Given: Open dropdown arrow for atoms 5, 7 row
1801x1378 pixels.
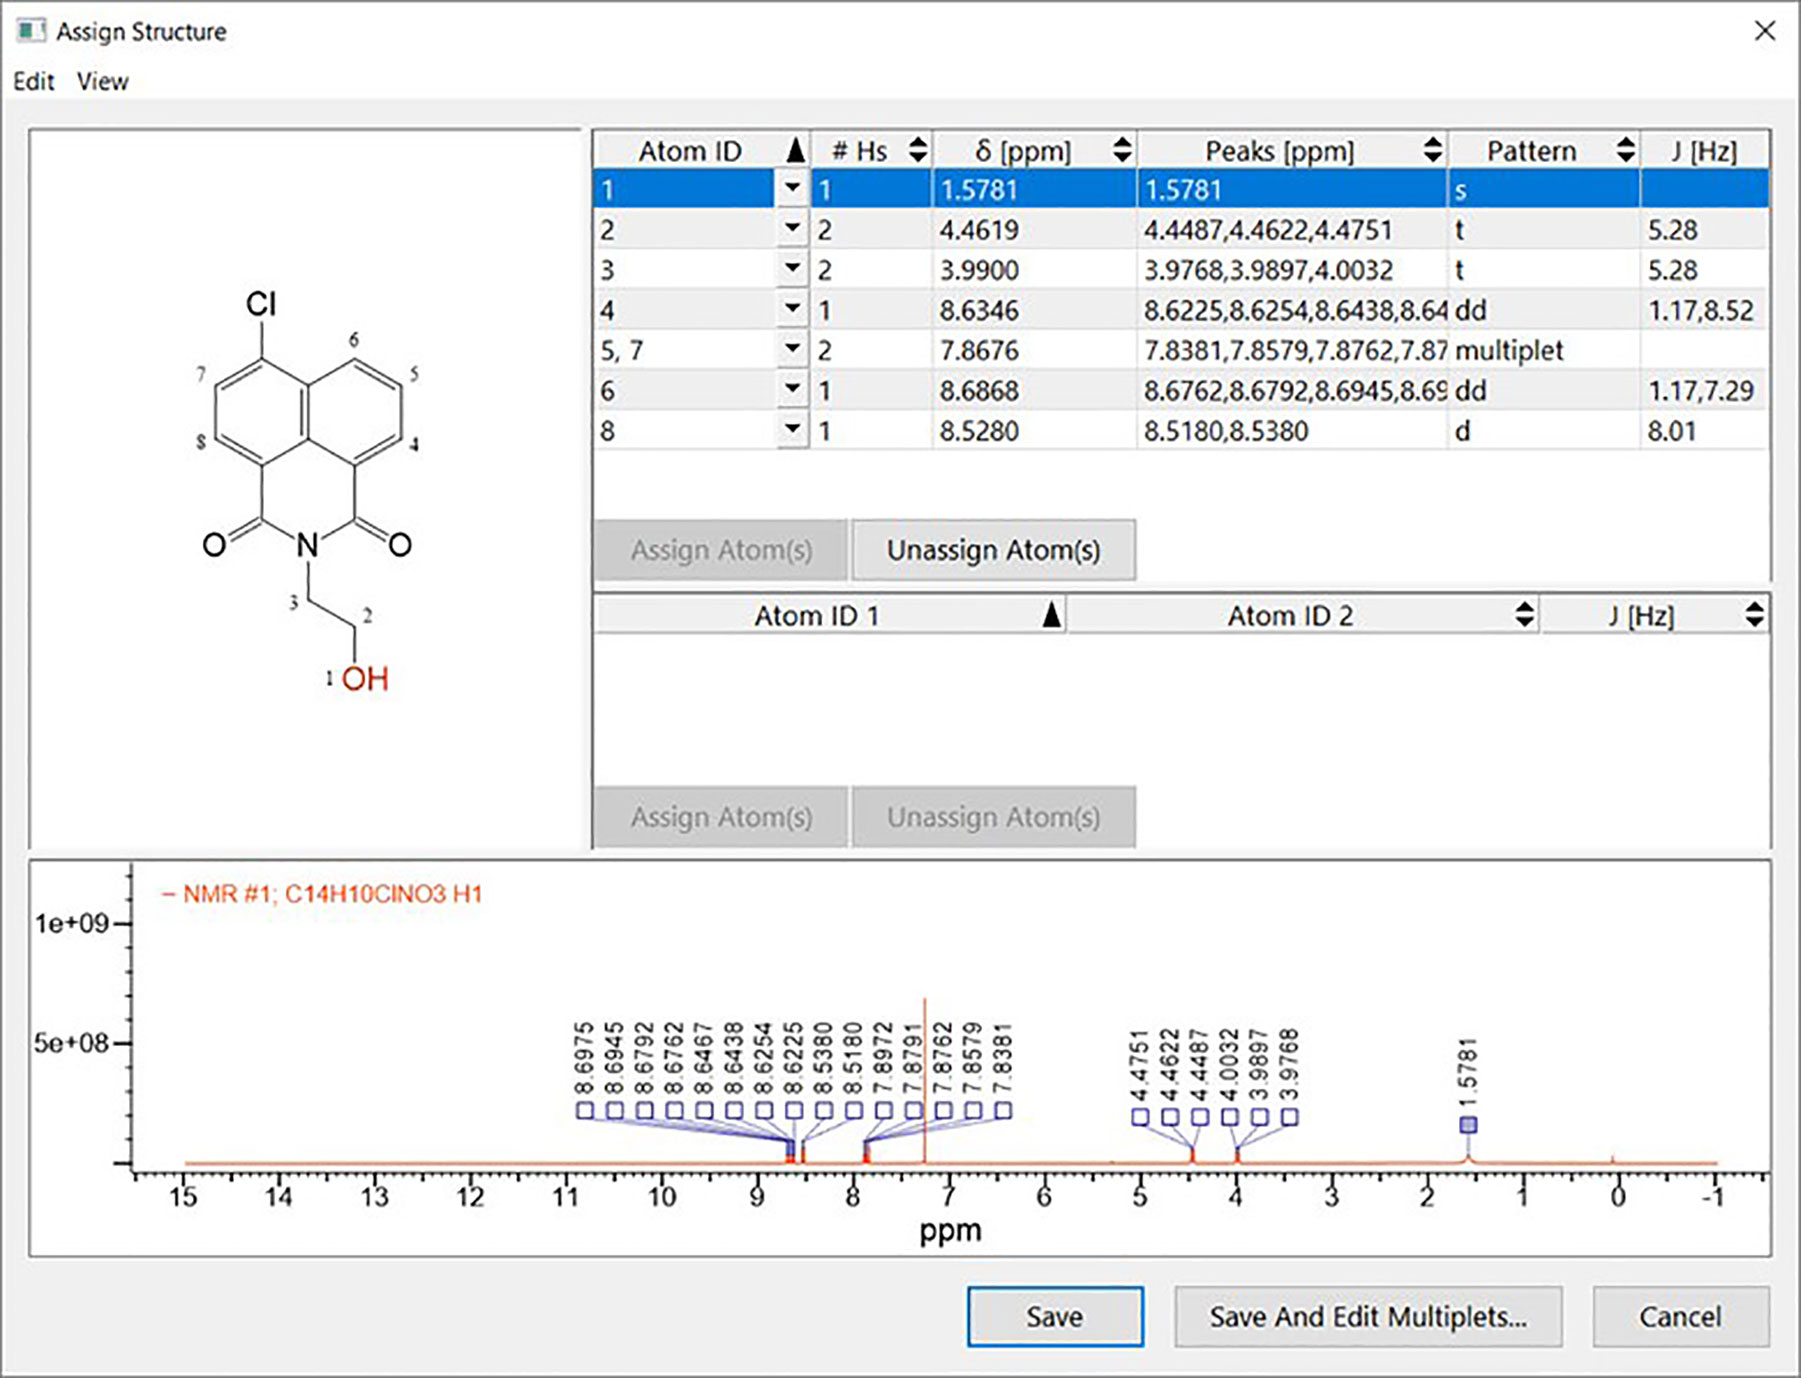Looking at the screenshot, I should point(792,349).
